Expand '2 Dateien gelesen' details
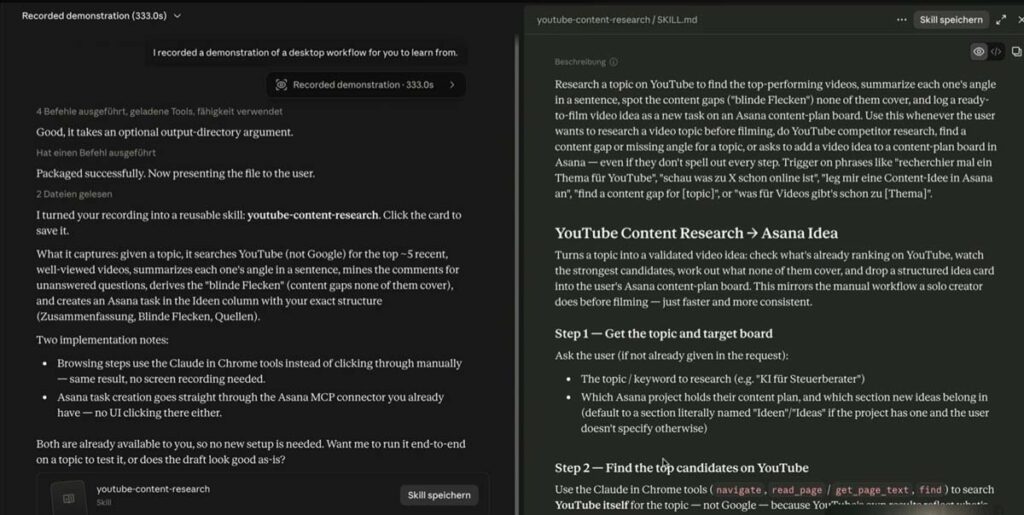 coord(74,194)
